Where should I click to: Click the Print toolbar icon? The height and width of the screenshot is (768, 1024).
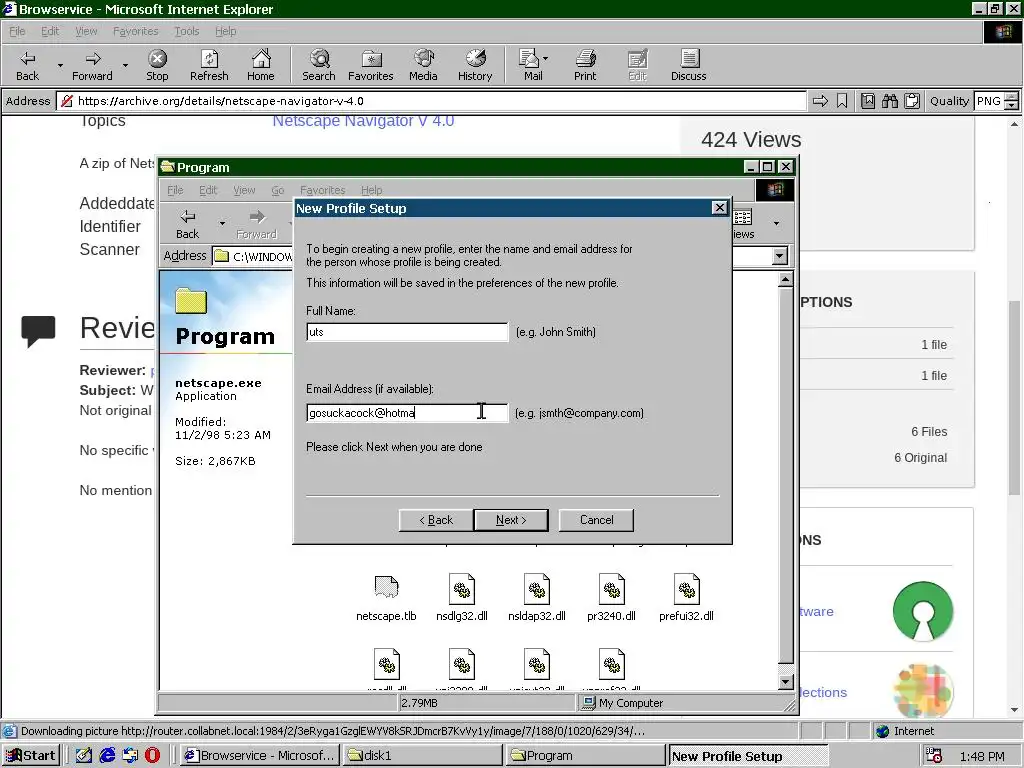pyautogui.click(x=585, y=65)
